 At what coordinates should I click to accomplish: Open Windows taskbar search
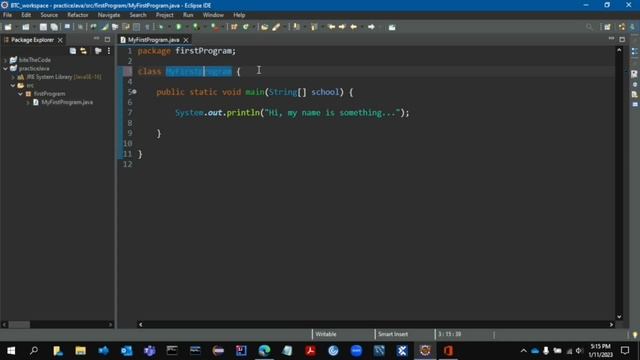tap(34, 351)
